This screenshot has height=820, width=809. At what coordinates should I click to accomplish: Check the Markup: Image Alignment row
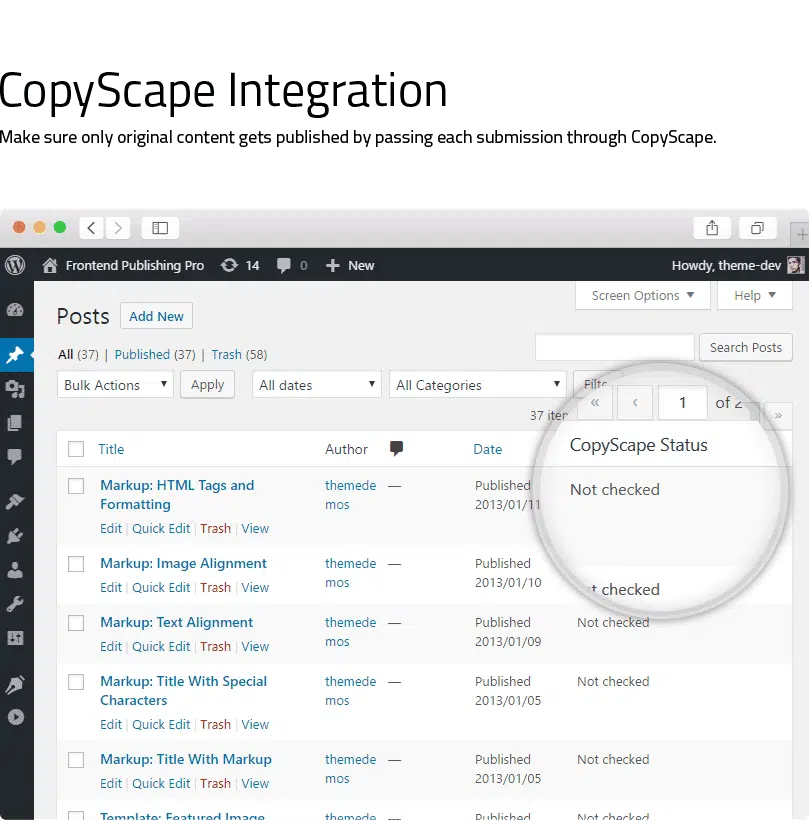point(76,564)
